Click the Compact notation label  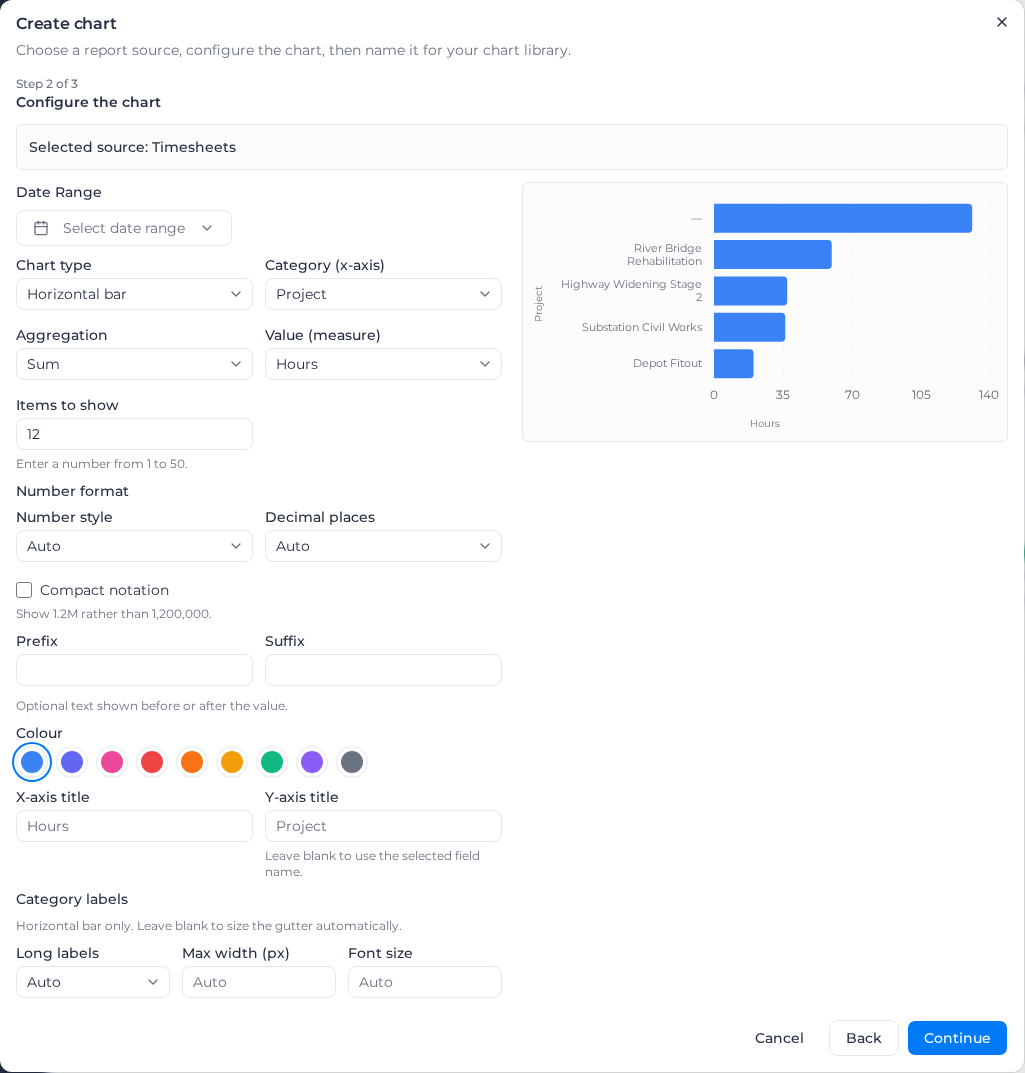pos(105,590)
